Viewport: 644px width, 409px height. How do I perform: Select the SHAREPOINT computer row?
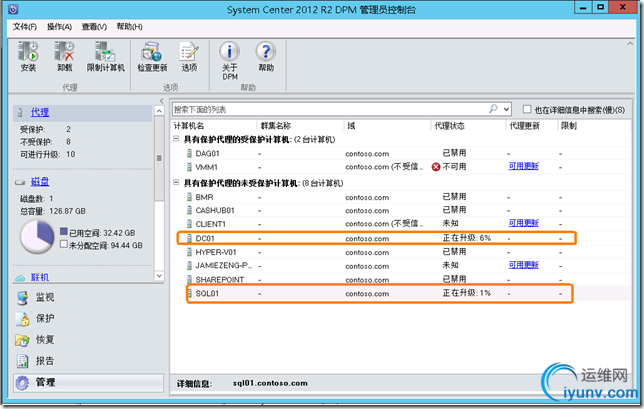point(401,280)
